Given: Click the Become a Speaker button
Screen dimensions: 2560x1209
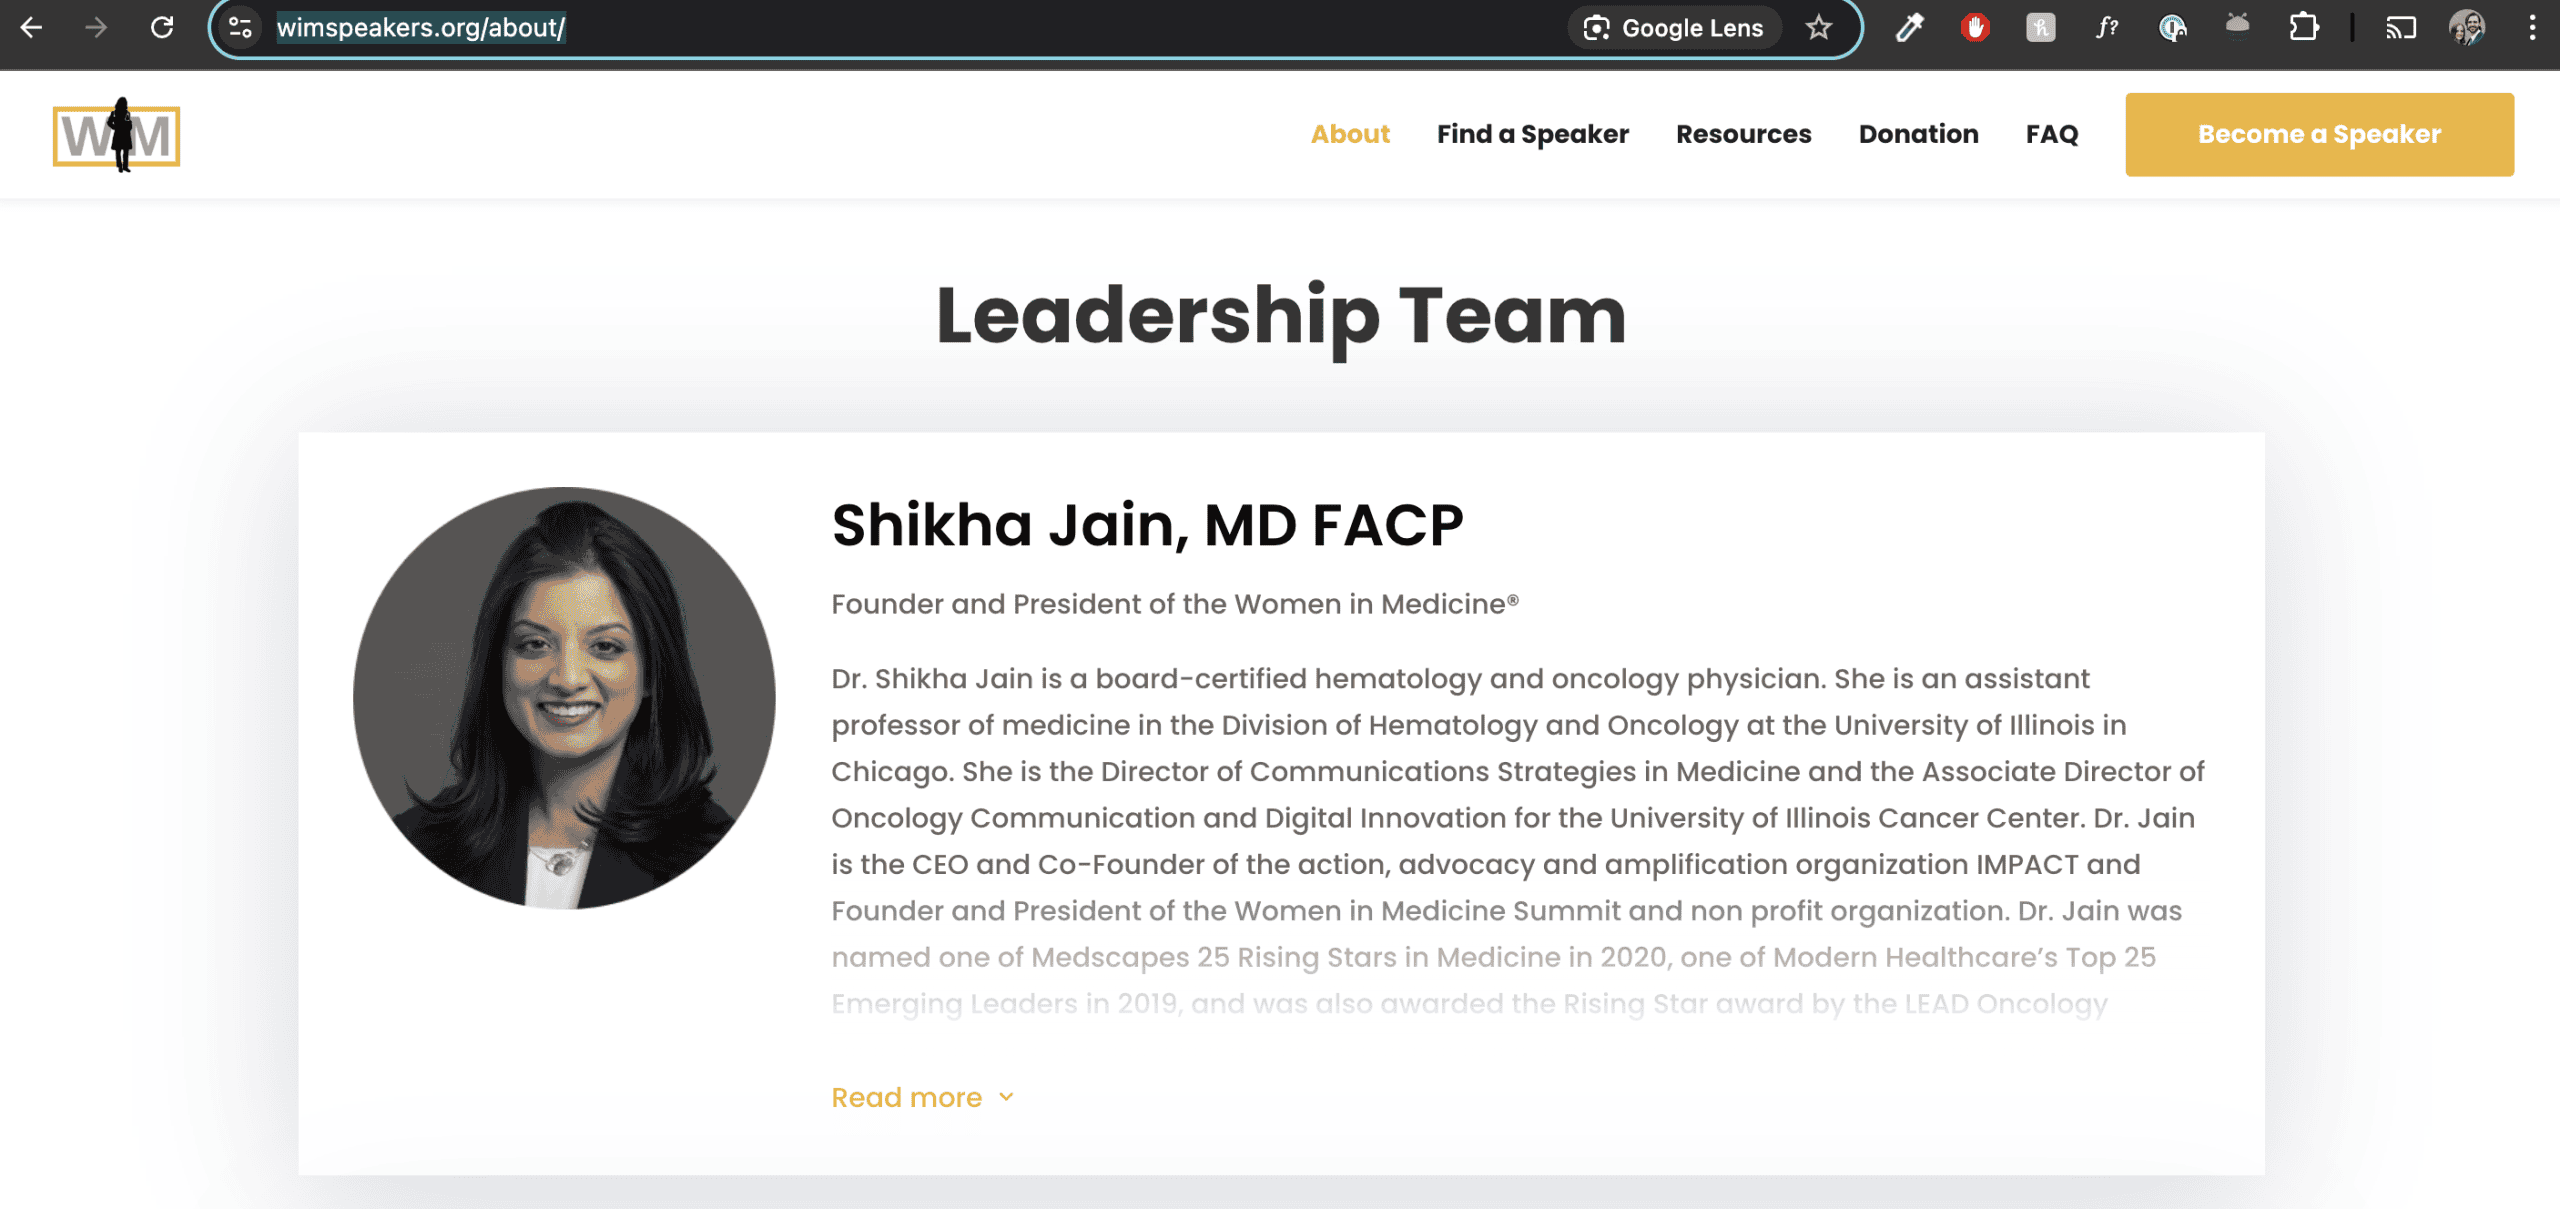Looking at the screenshot, I should click(x=2319, y=134).
